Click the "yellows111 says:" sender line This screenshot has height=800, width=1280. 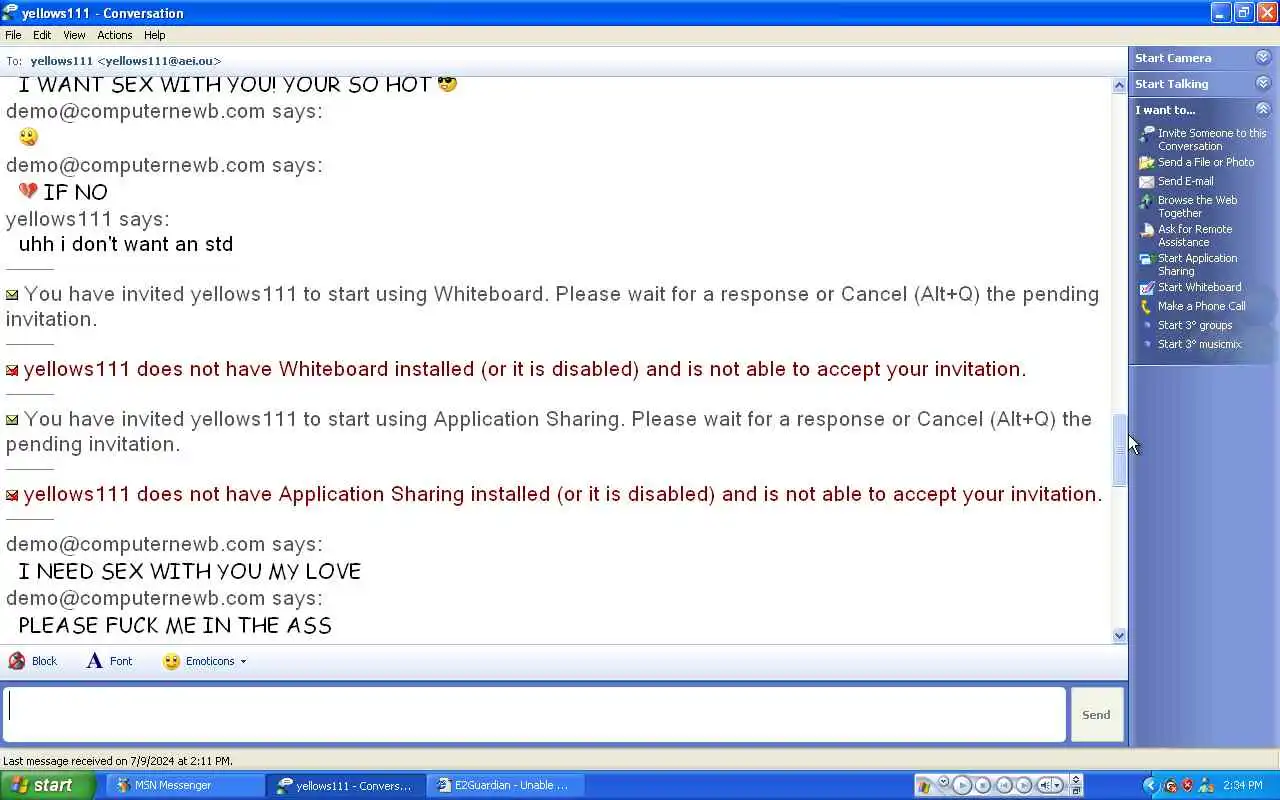pos(88,219)
